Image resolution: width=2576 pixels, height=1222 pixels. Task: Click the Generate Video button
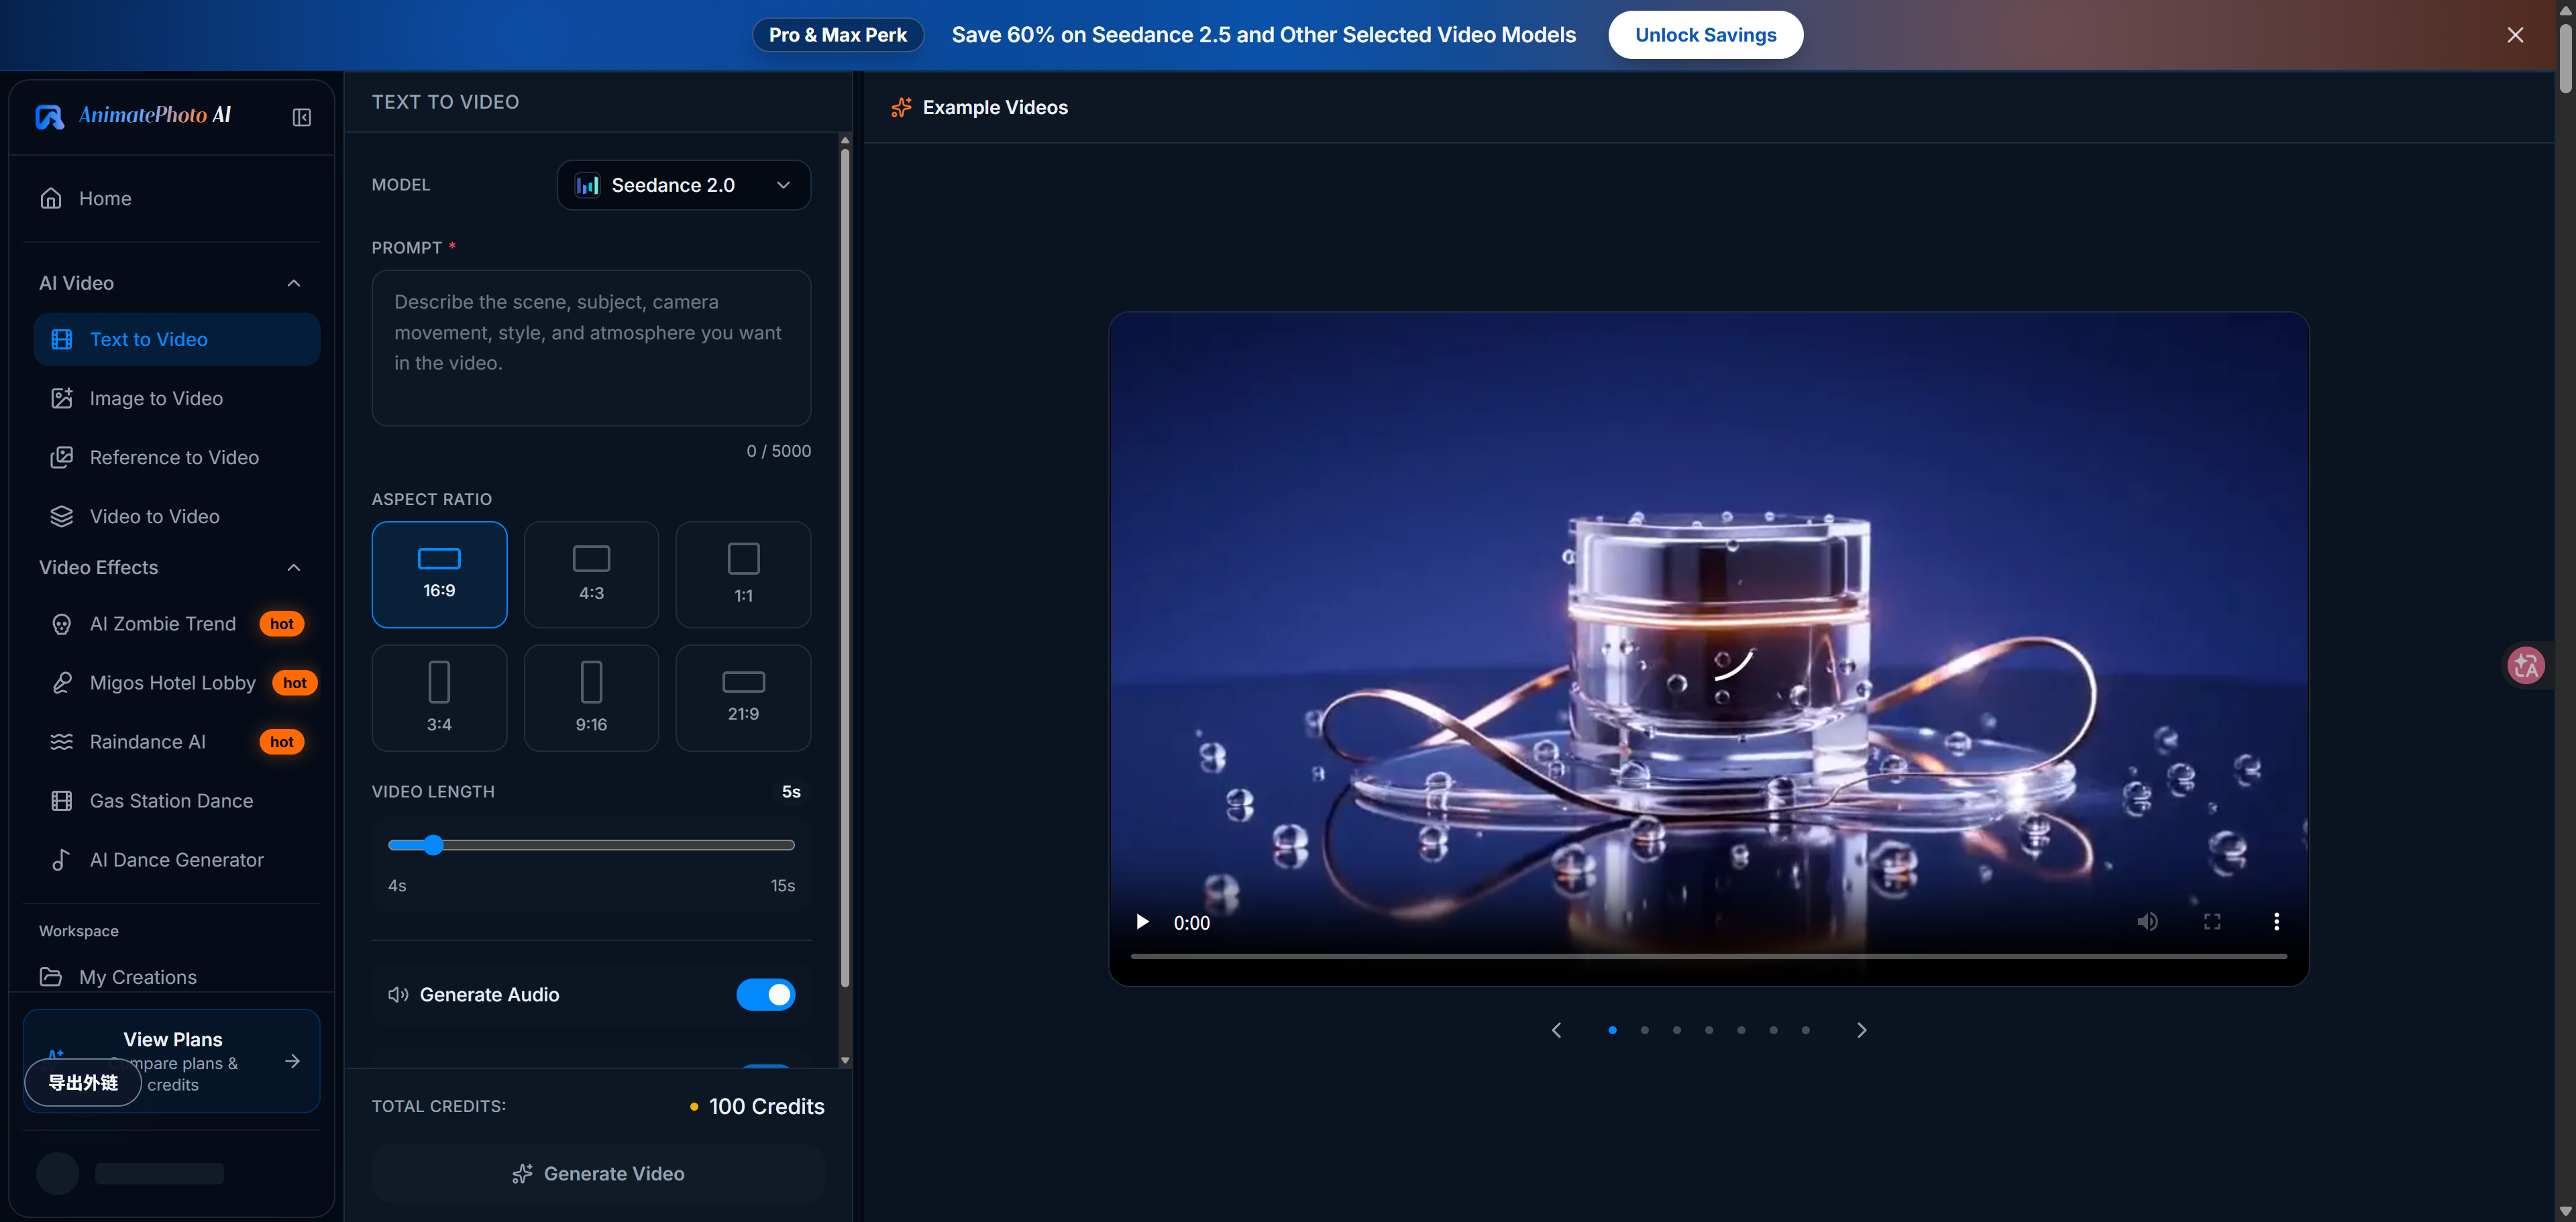coord(598,1174)
